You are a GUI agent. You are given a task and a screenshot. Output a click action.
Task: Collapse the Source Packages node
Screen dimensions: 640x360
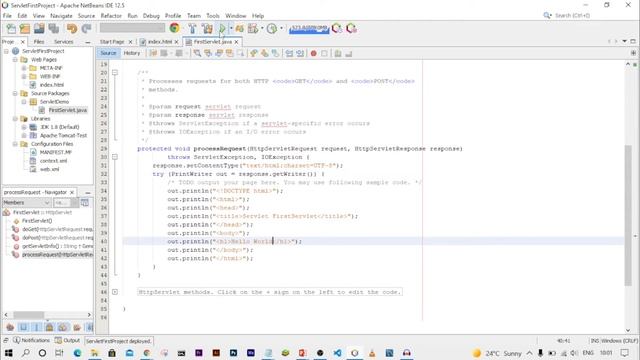pyautogui.click(x=15, y=93)
